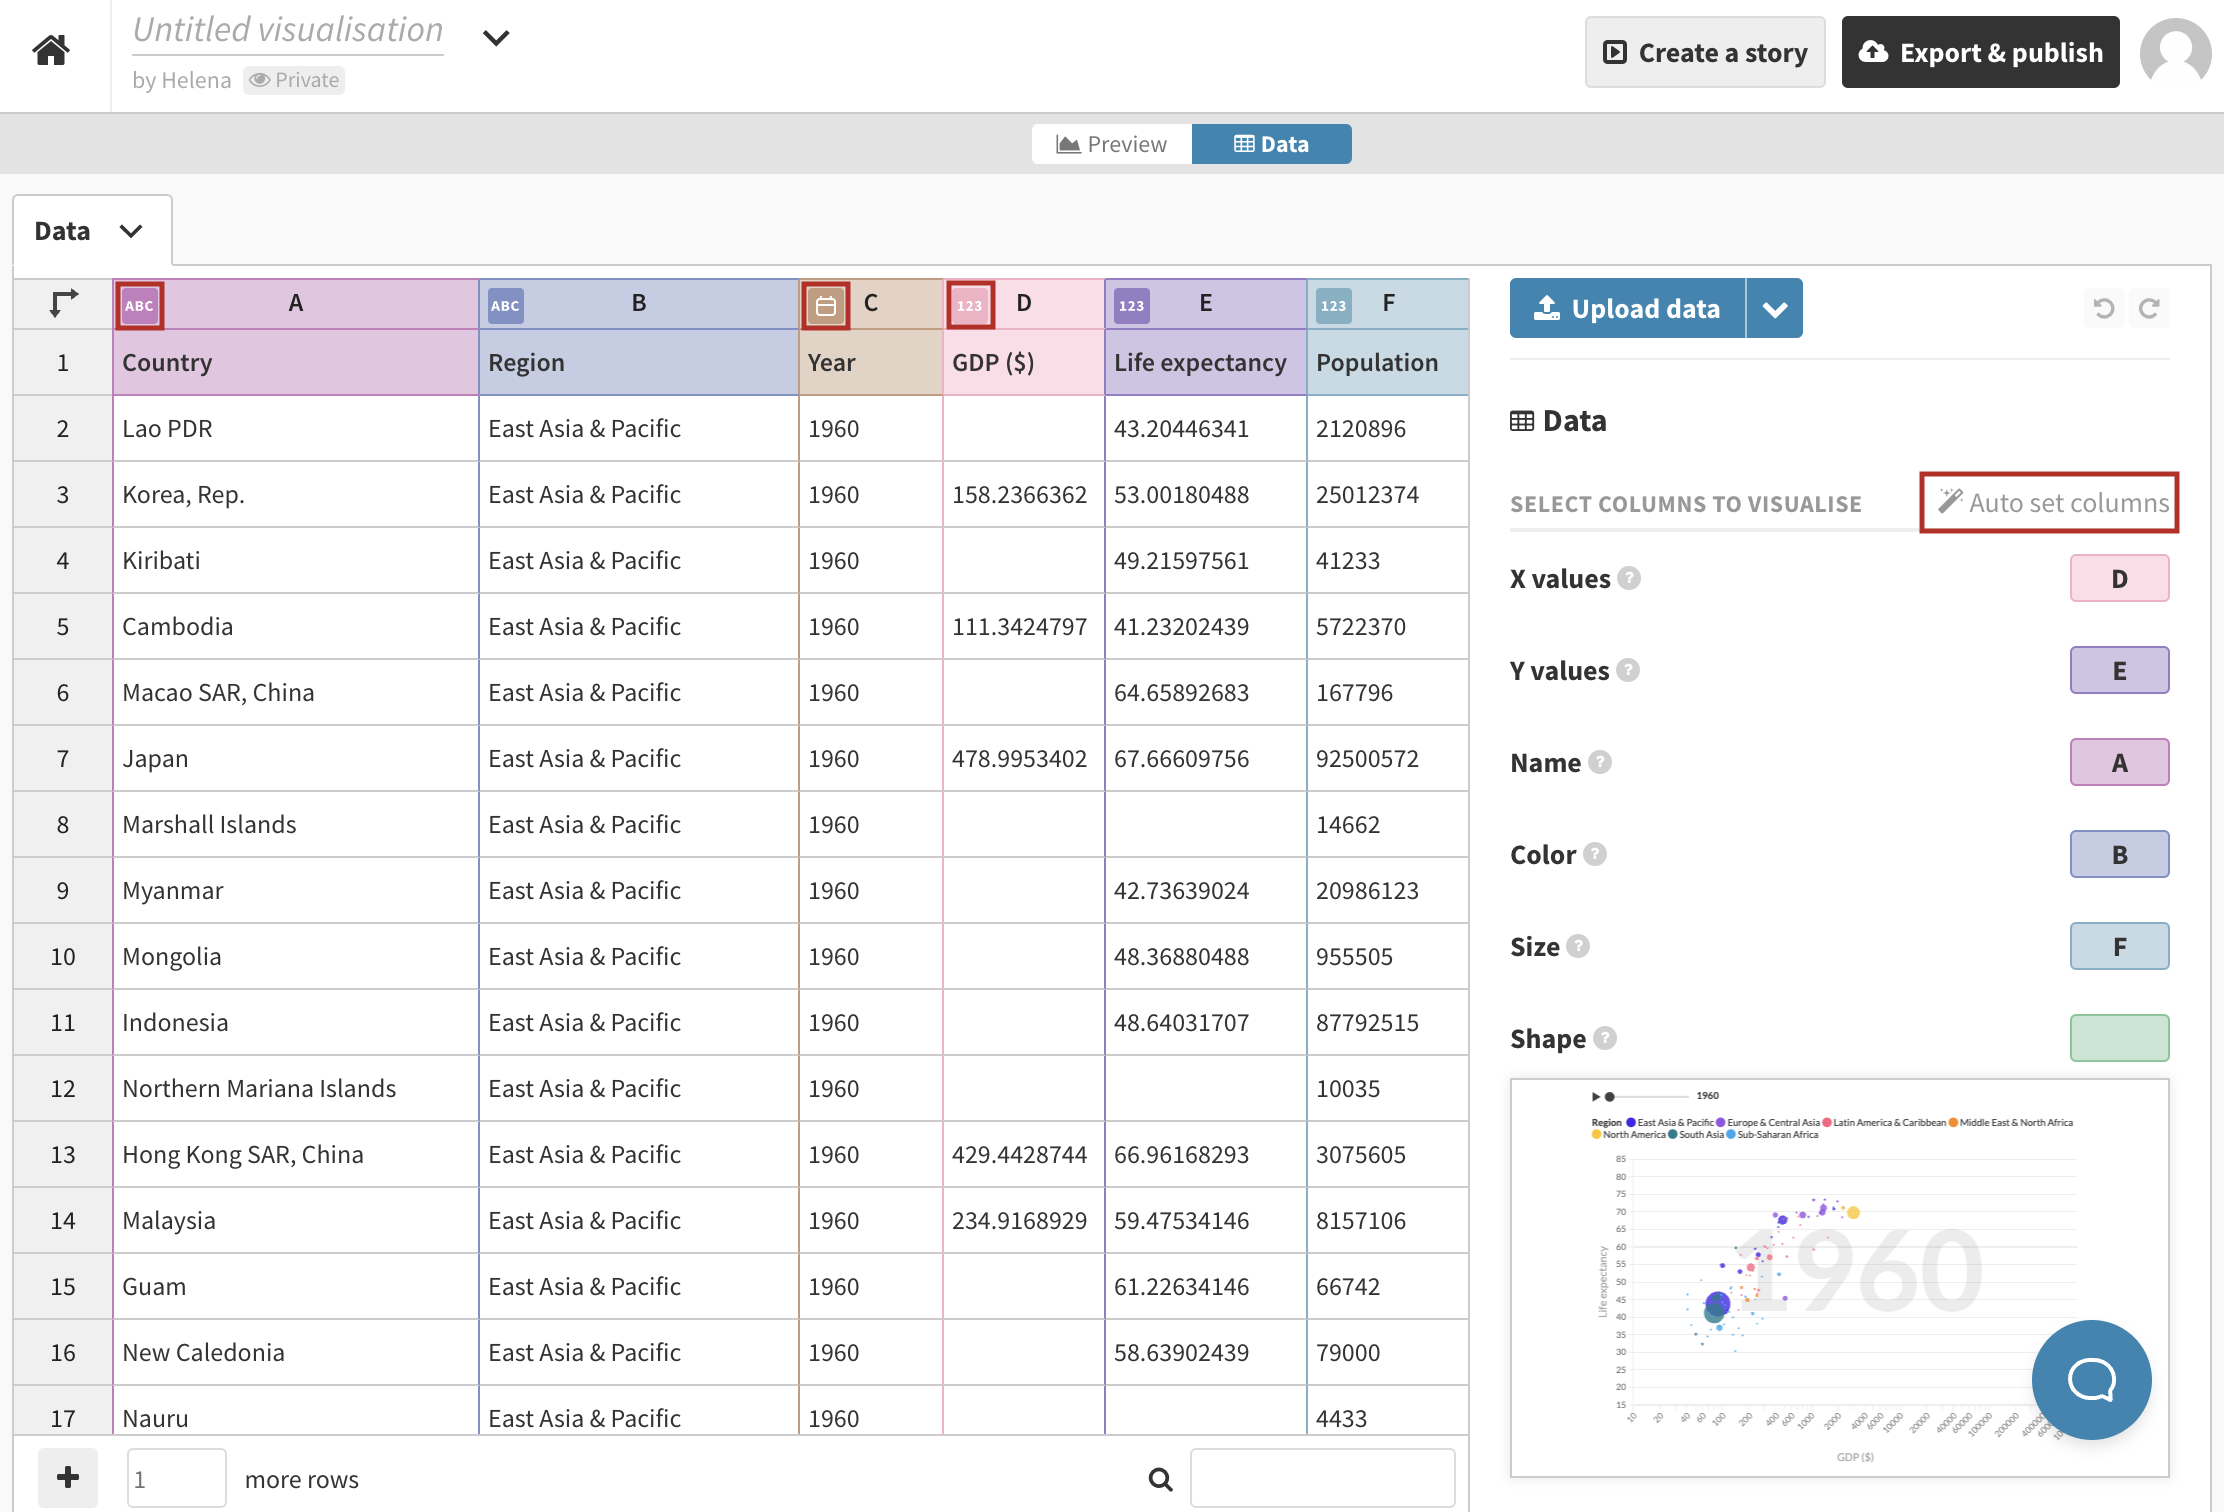2224x1512 pixels.
Task: Click Export & publish button
Action: (1980, 52)
